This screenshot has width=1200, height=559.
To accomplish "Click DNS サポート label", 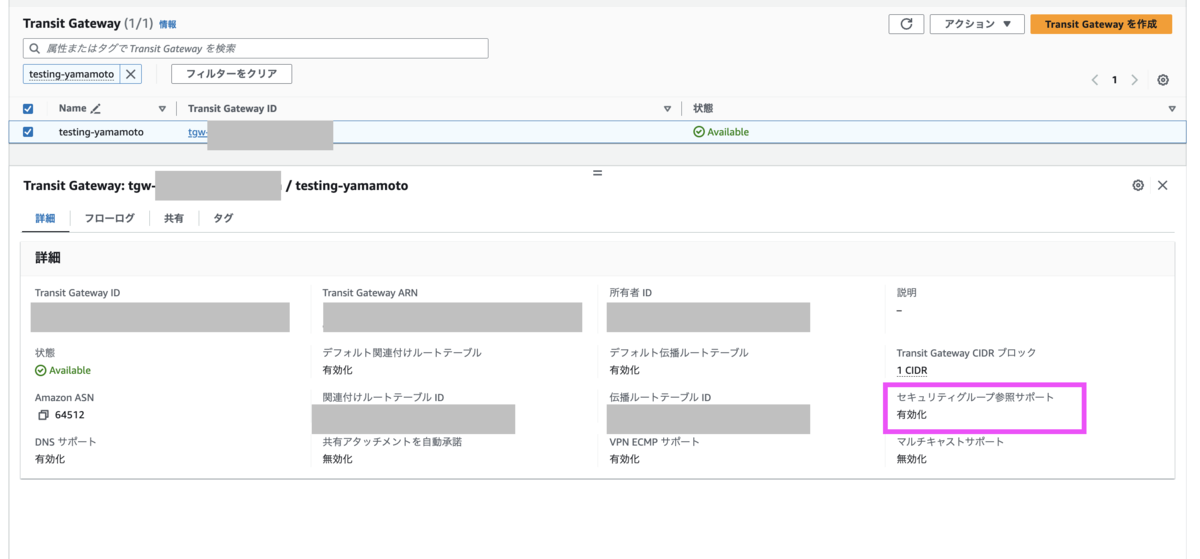I will click(66, 441).
